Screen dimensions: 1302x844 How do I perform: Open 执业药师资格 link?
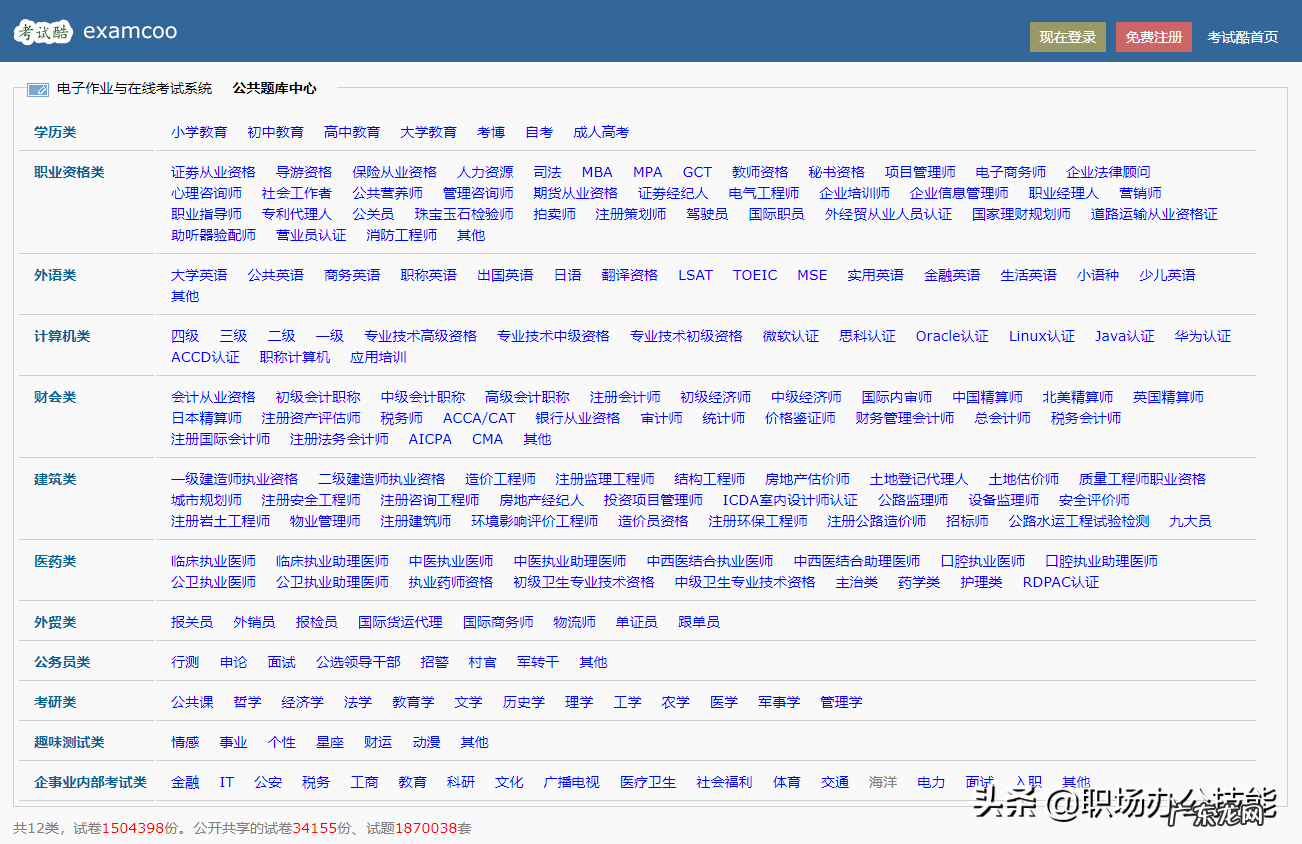pyautogui.click(x=451, y=582)
